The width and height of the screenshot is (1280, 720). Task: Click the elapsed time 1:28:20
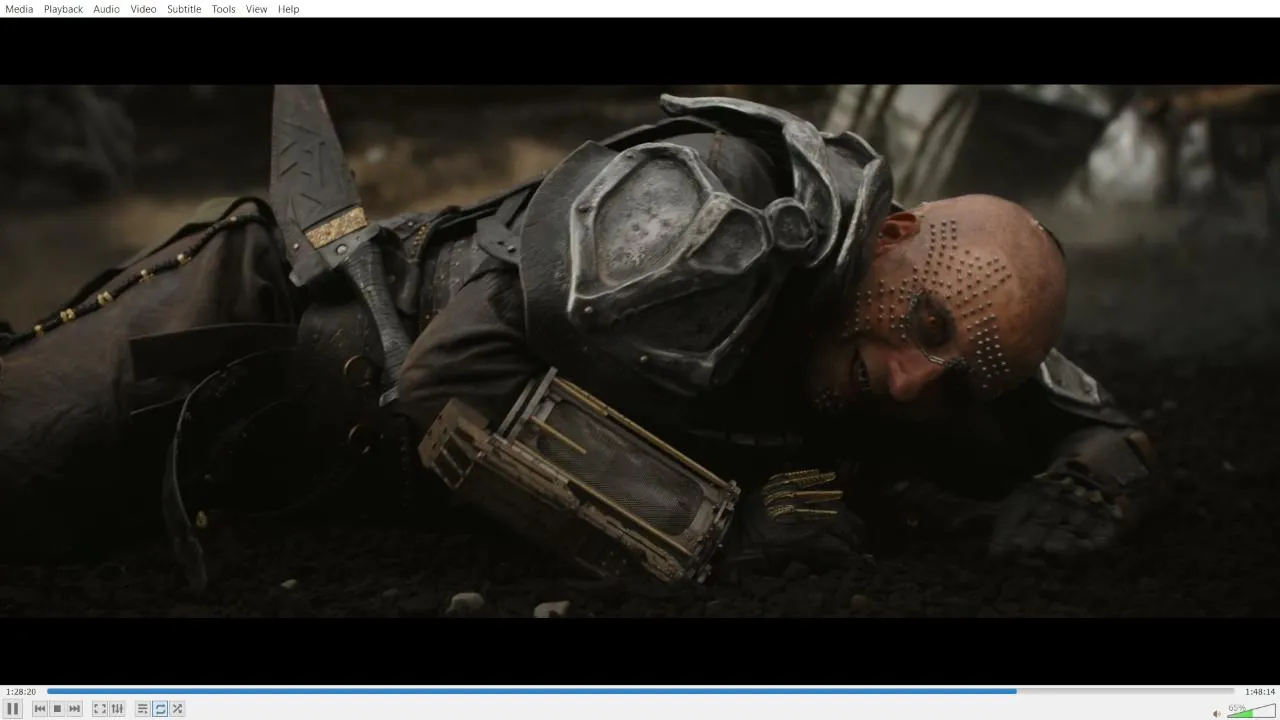[x=21, y=692]
